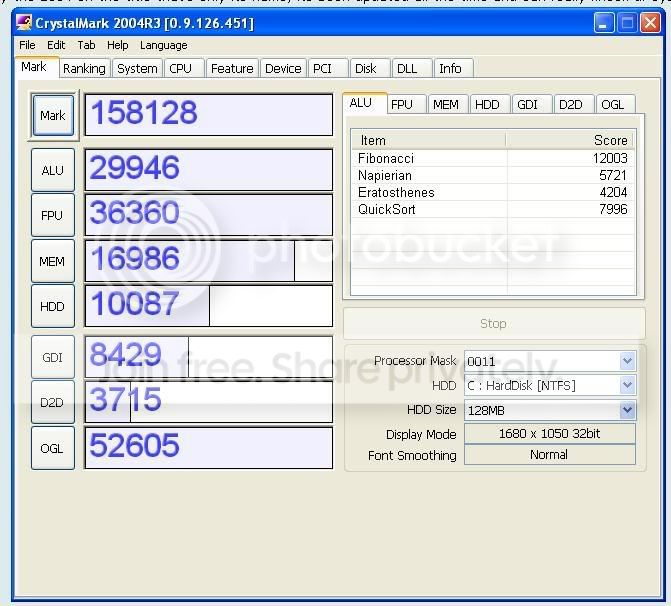
Task: Click the CrystalMark title bar app icon
Action: click(24, 23)
